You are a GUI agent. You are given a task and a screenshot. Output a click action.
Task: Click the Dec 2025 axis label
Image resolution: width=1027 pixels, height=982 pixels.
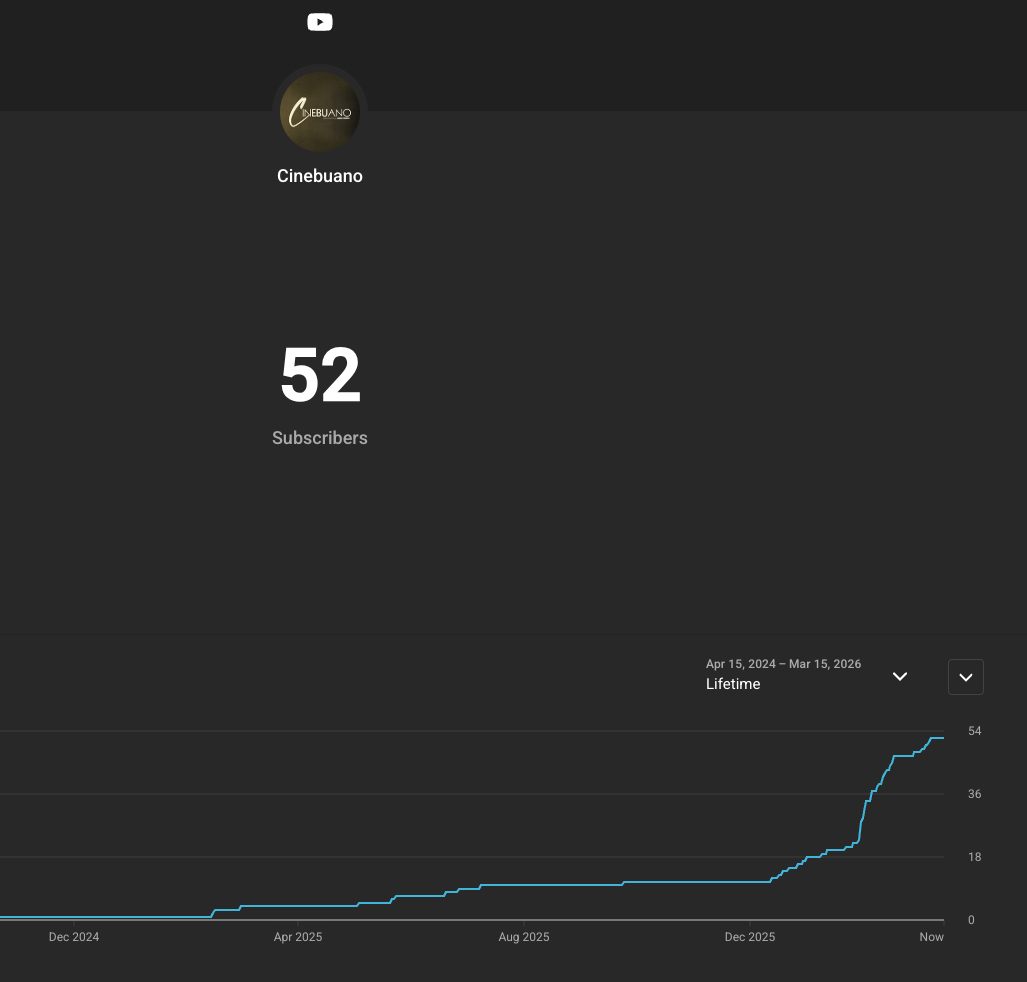point(750,937)
